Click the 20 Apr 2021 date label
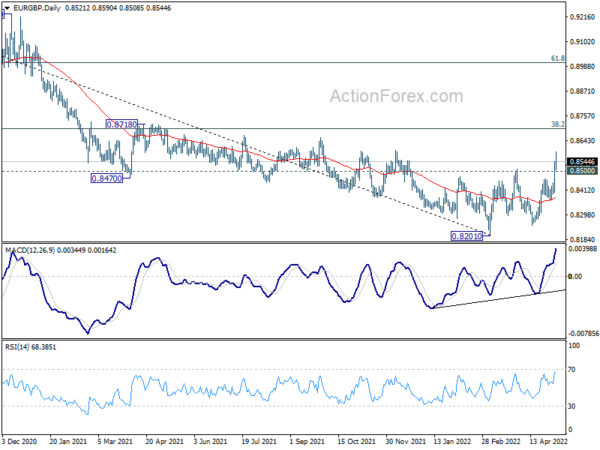 click(165, 442)
